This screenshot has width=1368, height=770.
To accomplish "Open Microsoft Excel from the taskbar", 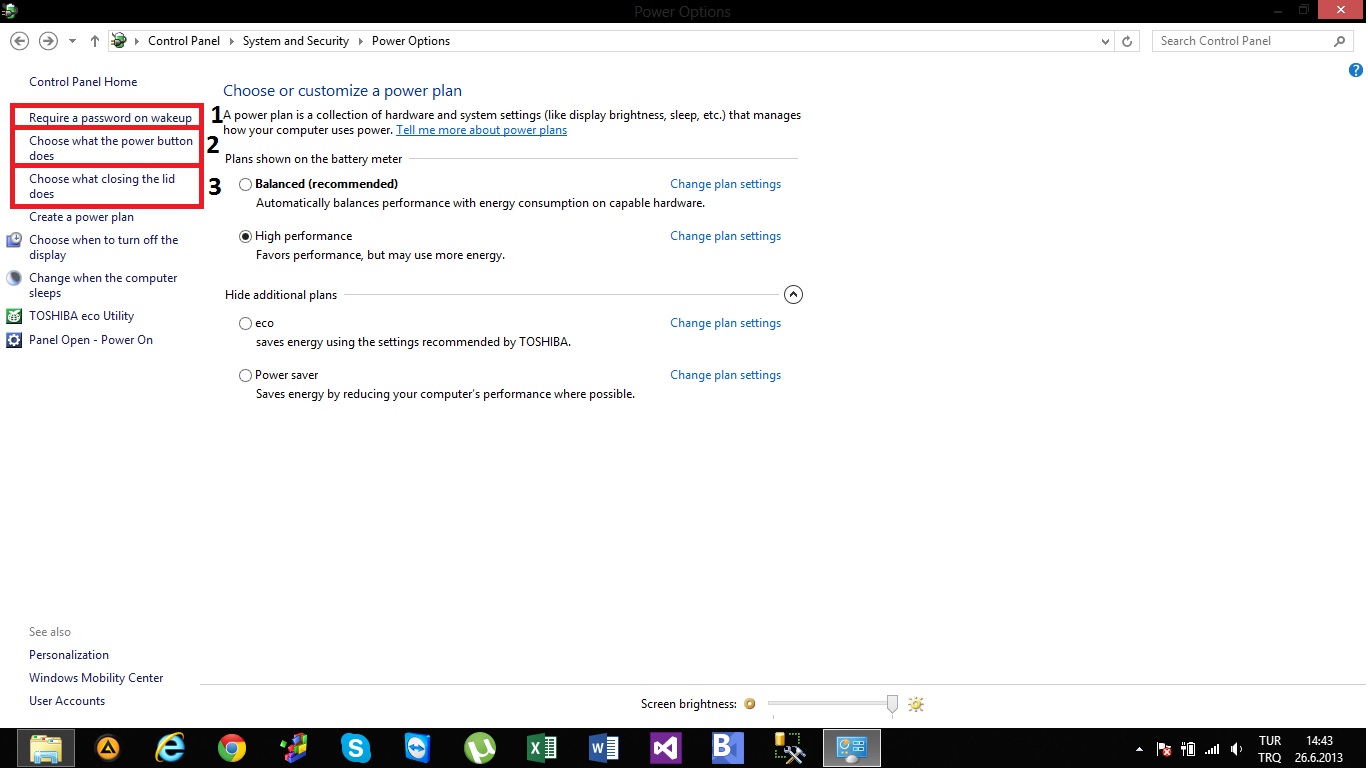I will pyautogui.click(x=542, y=748).
